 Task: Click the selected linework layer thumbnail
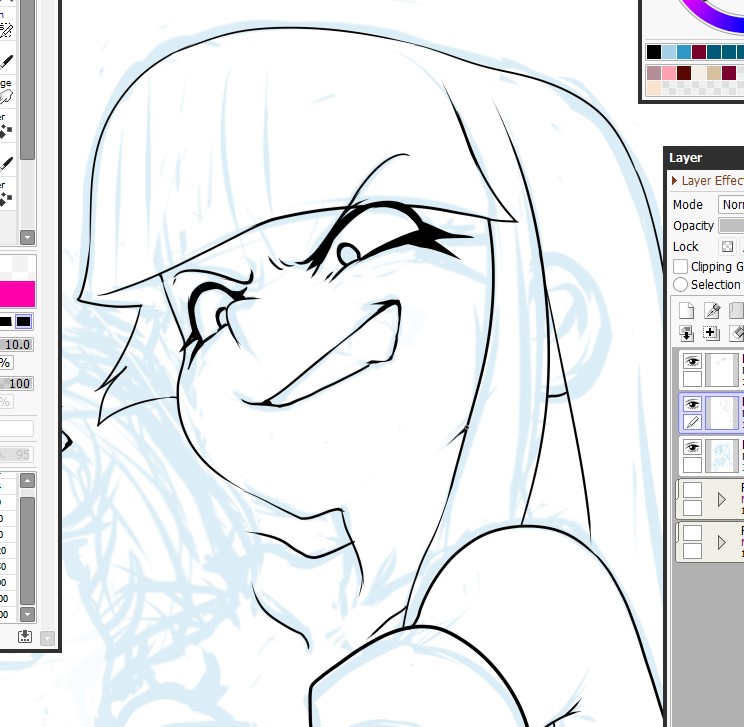tap(721, 413)
